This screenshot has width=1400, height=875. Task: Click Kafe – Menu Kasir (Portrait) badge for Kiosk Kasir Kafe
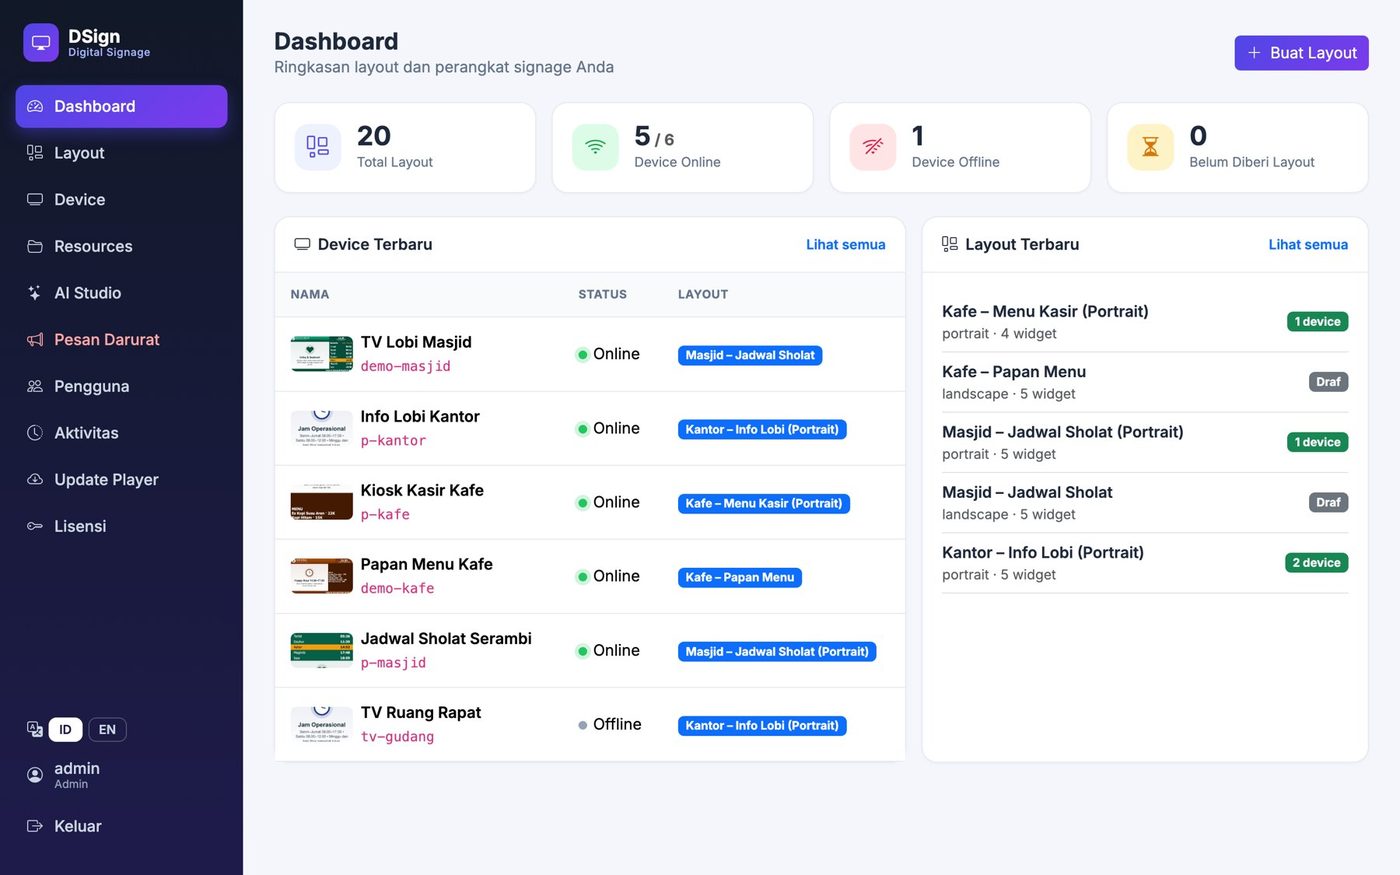click(764, 503)
